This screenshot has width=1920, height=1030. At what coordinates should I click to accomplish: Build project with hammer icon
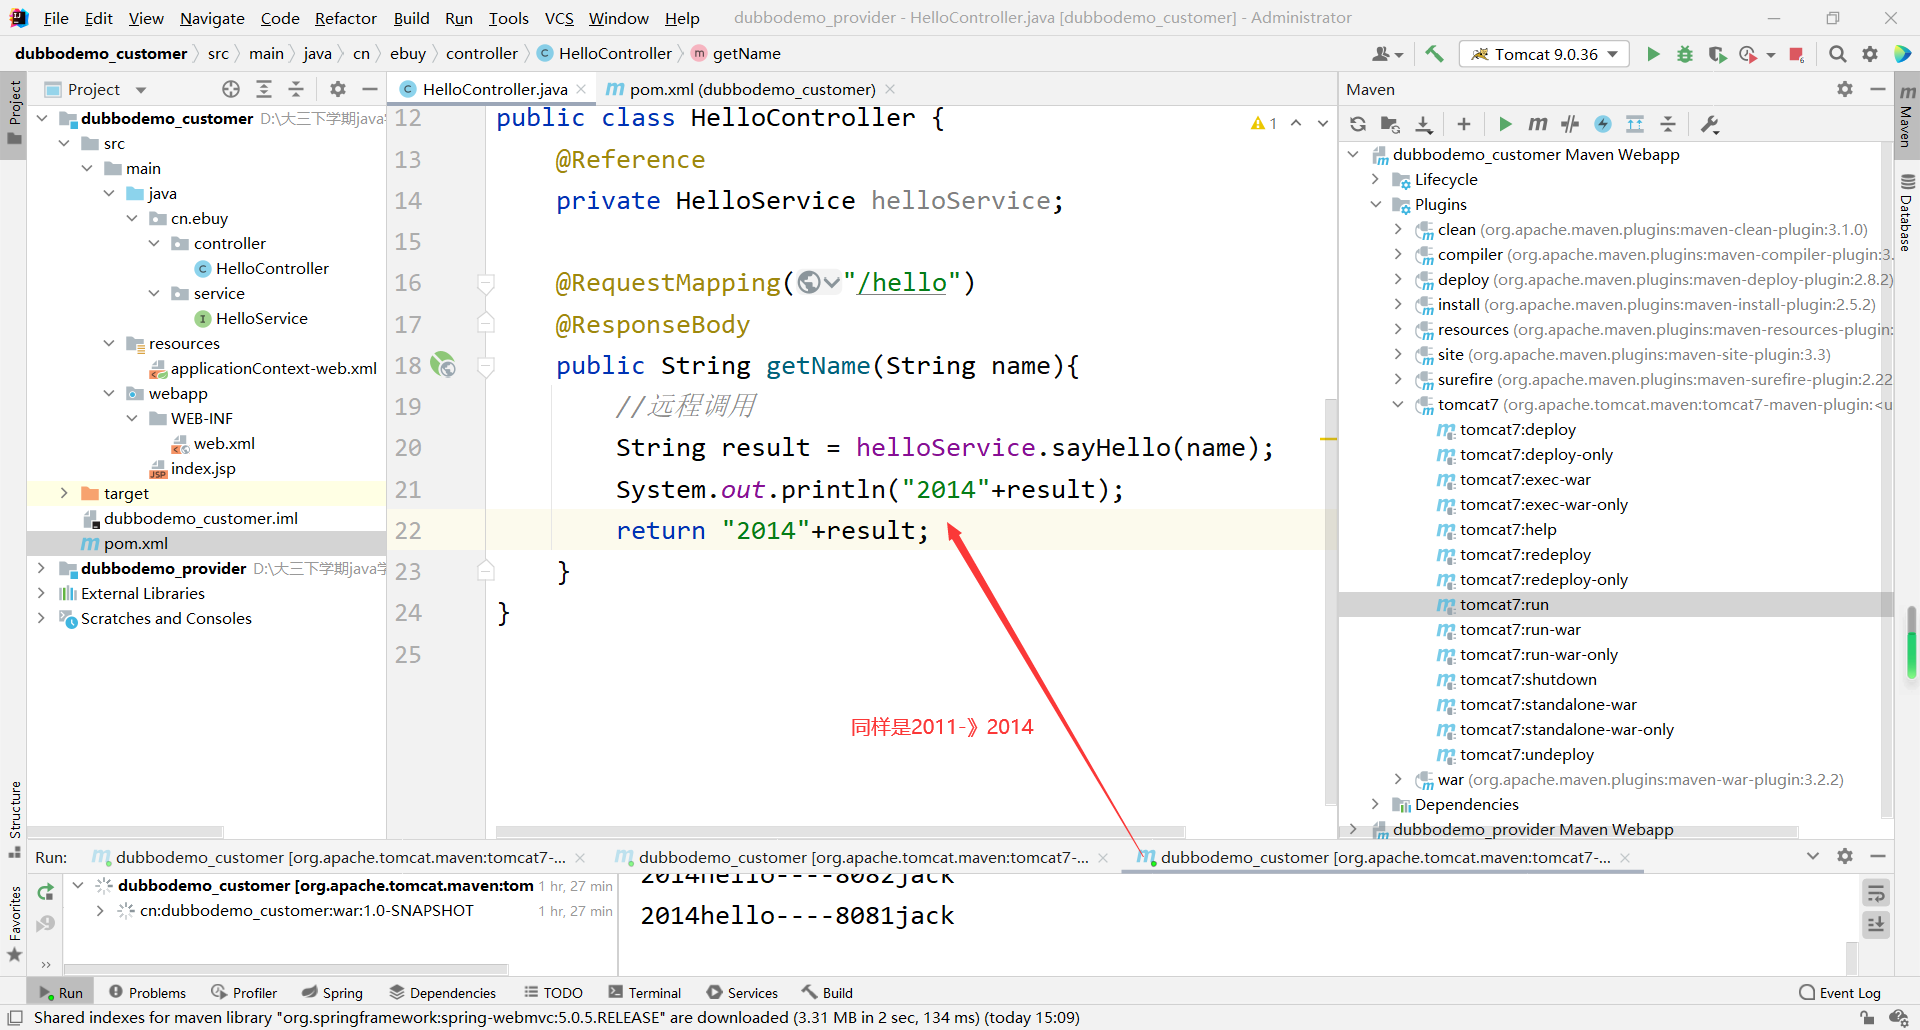coord(1434,54)
